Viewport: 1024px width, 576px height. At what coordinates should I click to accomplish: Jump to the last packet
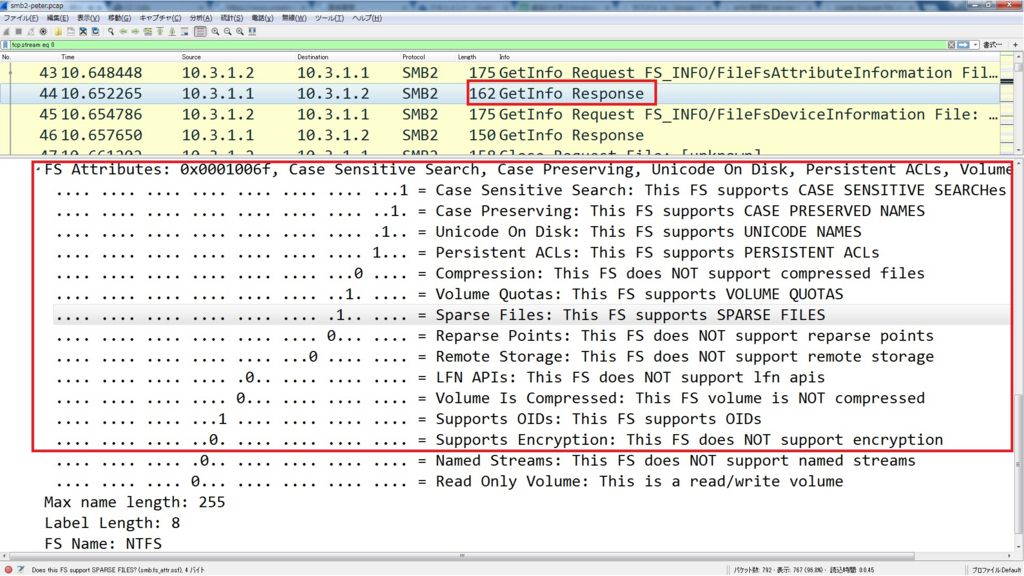(172, 31)
